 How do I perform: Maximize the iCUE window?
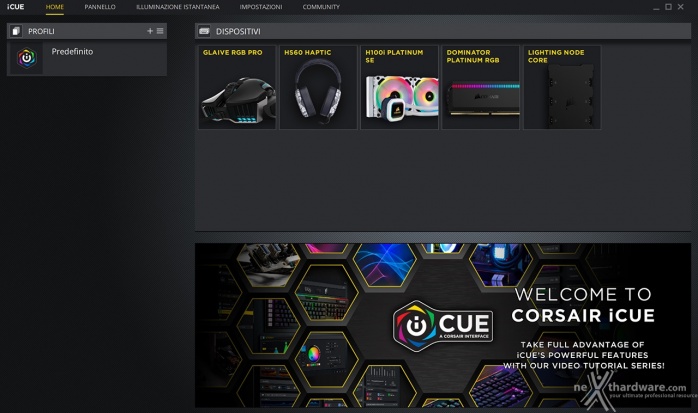pyautogui.click(x=668, y=7)
